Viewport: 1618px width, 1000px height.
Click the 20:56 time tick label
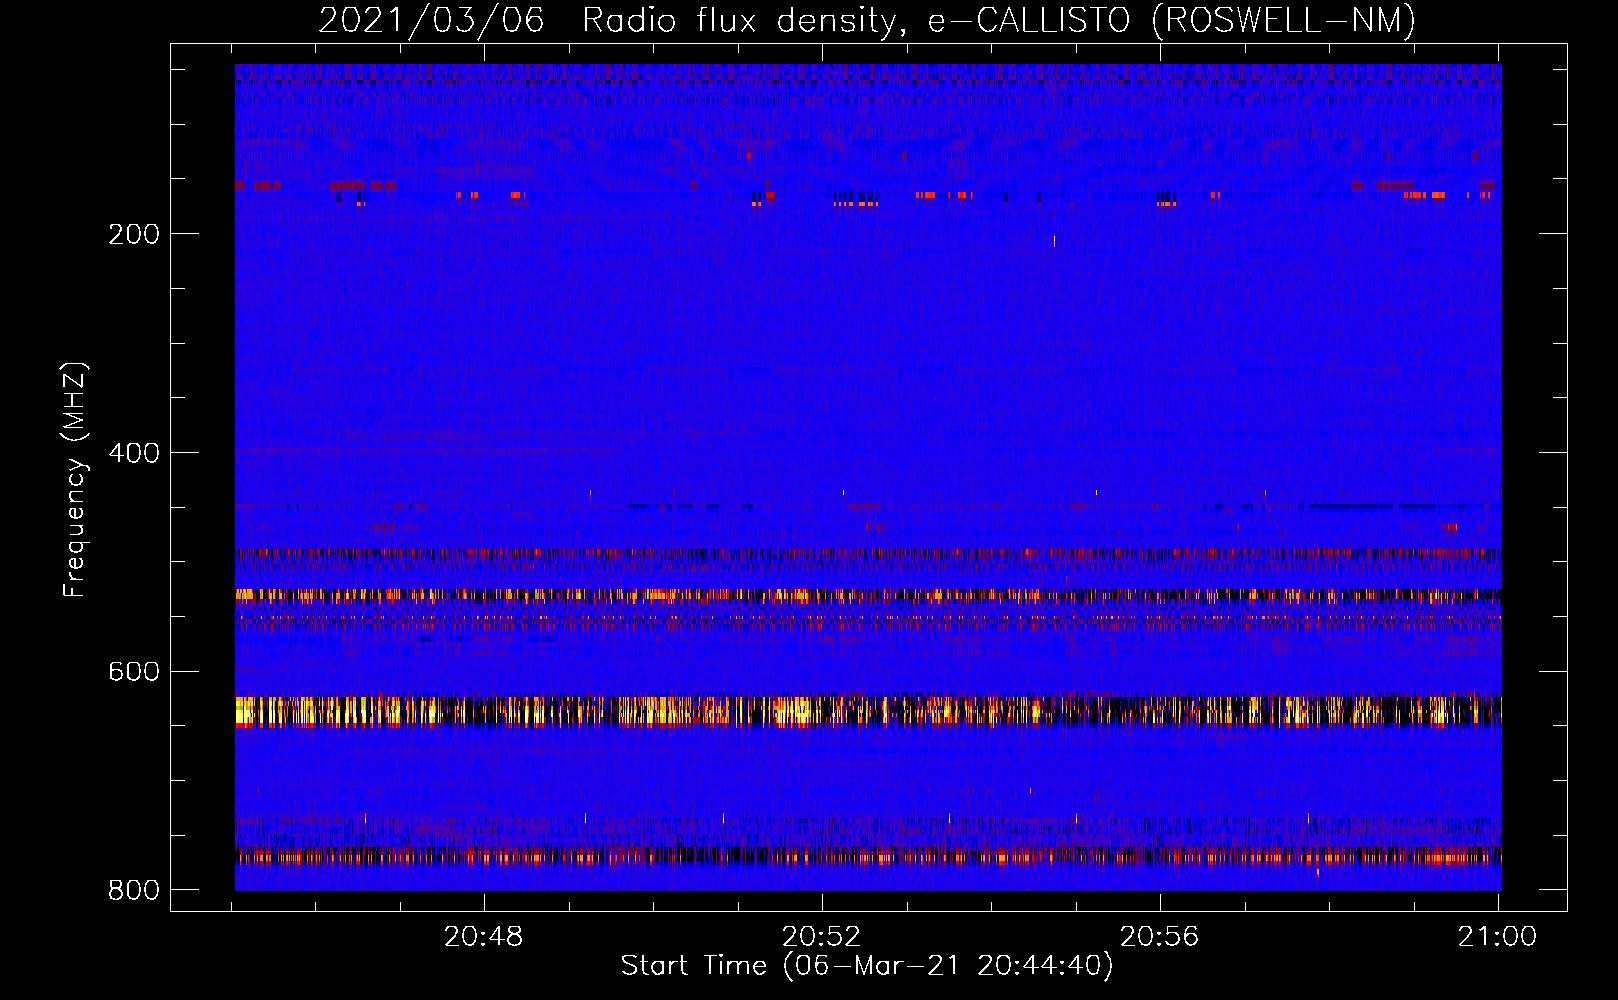point(1159,937)
